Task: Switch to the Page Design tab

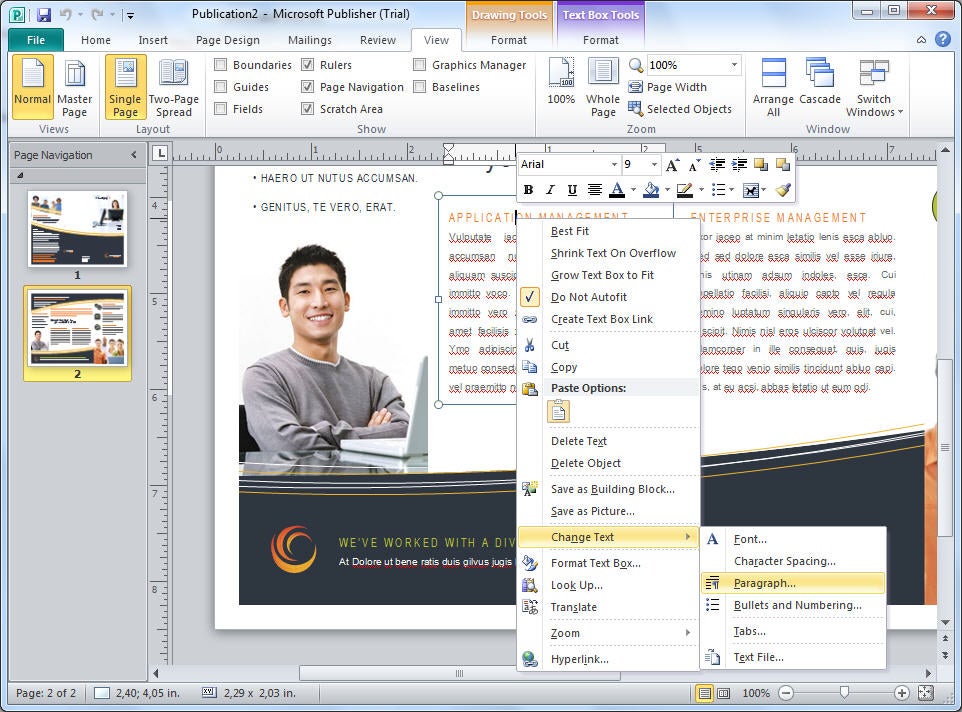Action: tap(228, 40)
